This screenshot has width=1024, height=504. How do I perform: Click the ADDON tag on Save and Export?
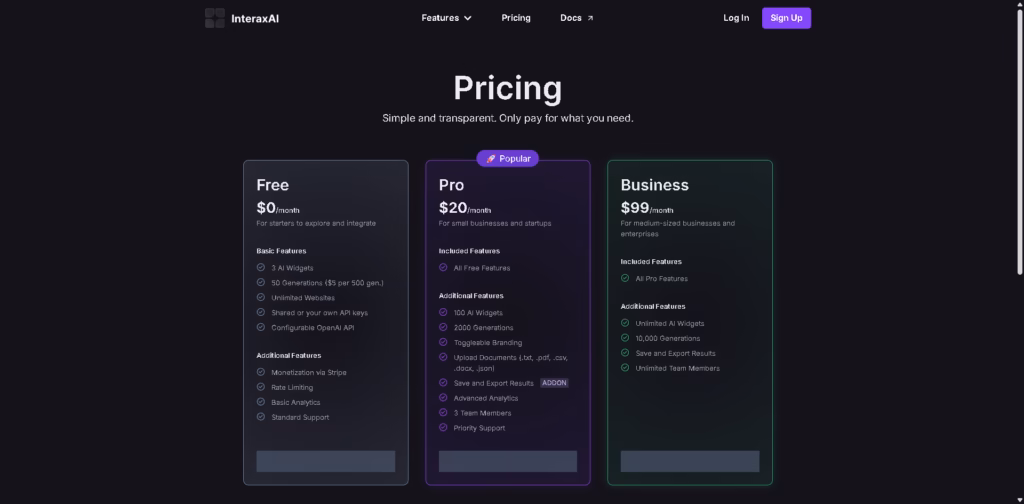(554, 383)
